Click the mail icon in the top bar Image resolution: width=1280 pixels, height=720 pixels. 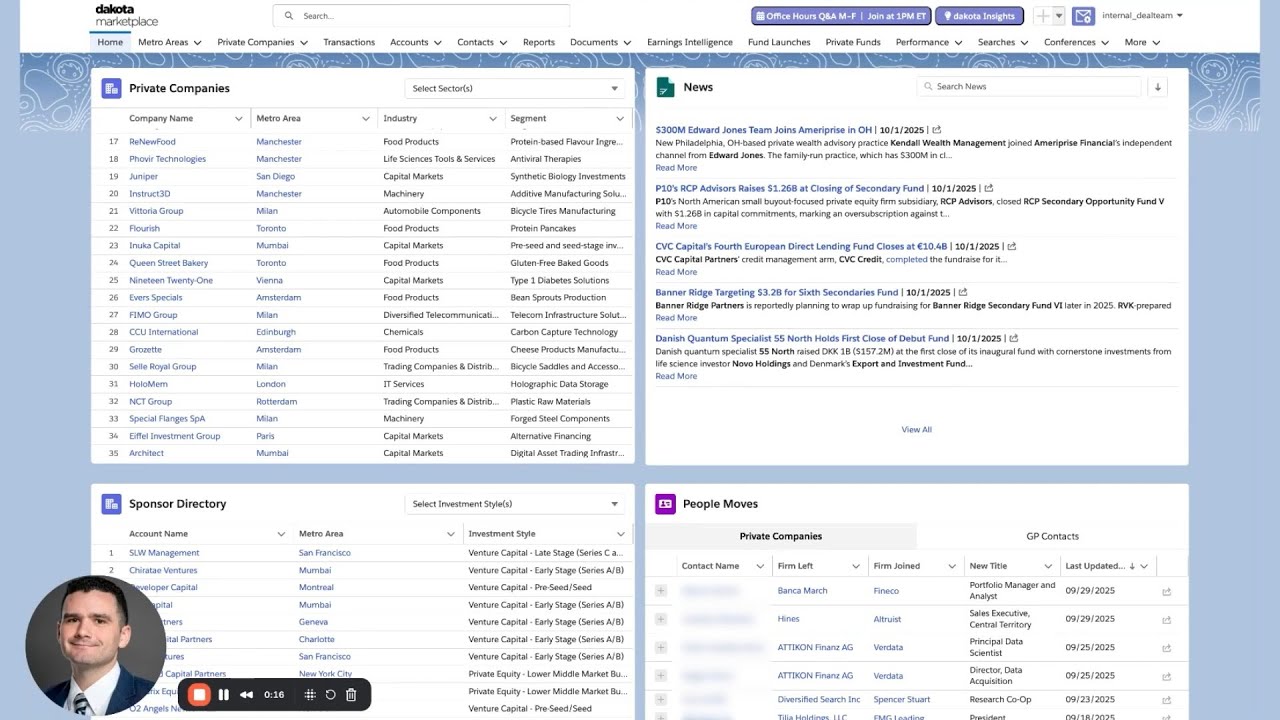[1083, 16]
